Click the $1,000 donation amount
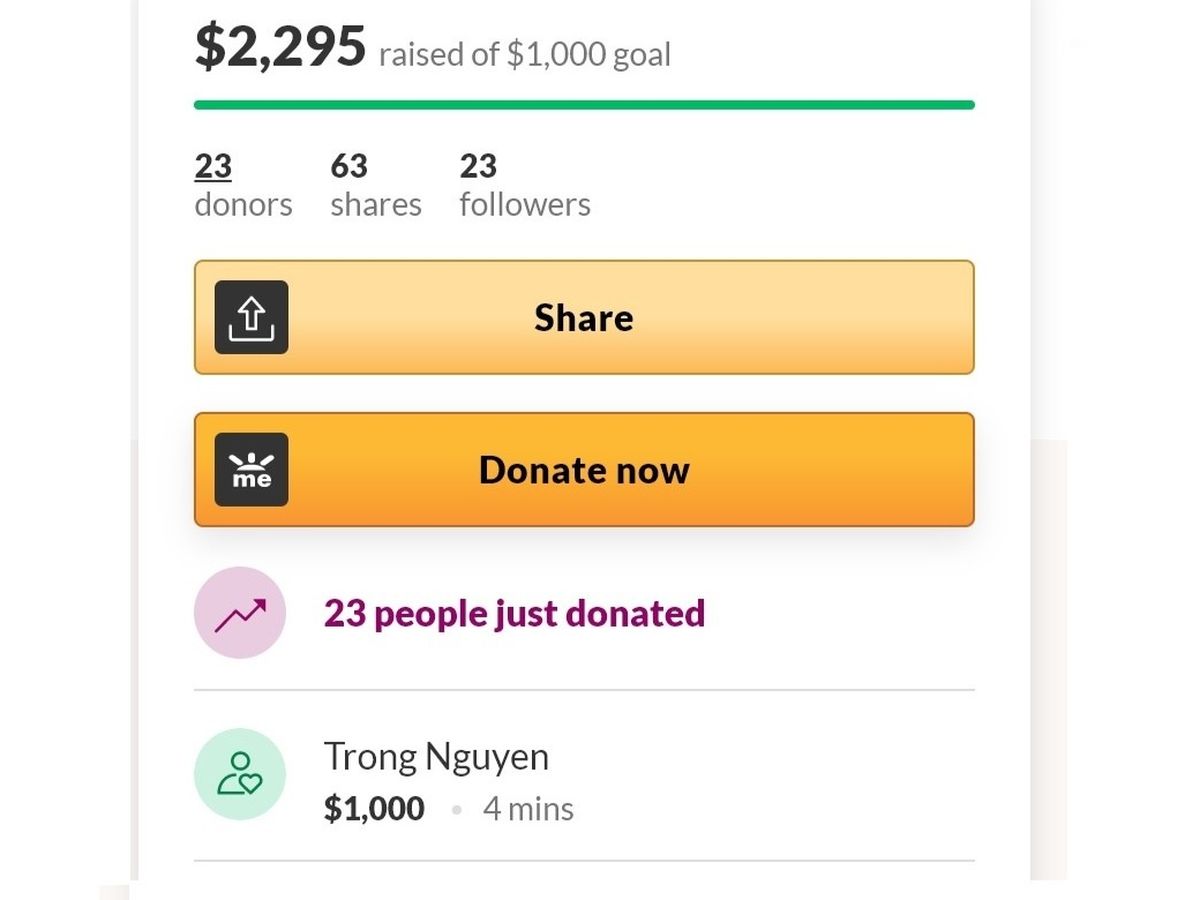Viewport: 1200px width, 900px height. pos(374,808)
